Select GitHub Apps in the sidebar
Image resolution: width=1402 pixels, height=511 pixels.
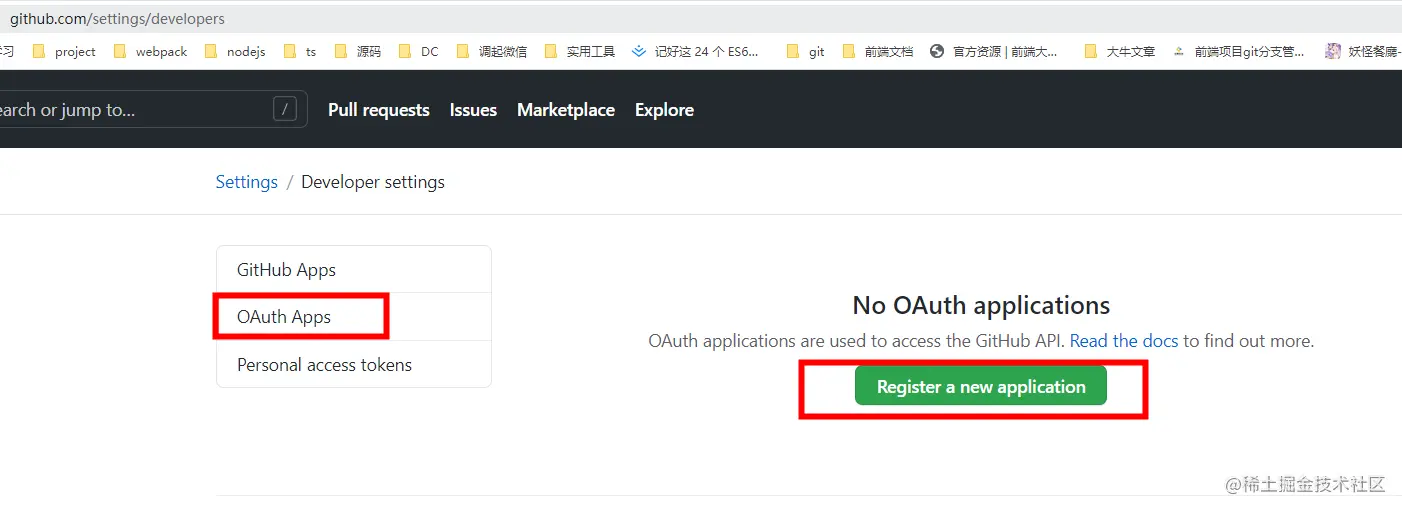[354, 270]
